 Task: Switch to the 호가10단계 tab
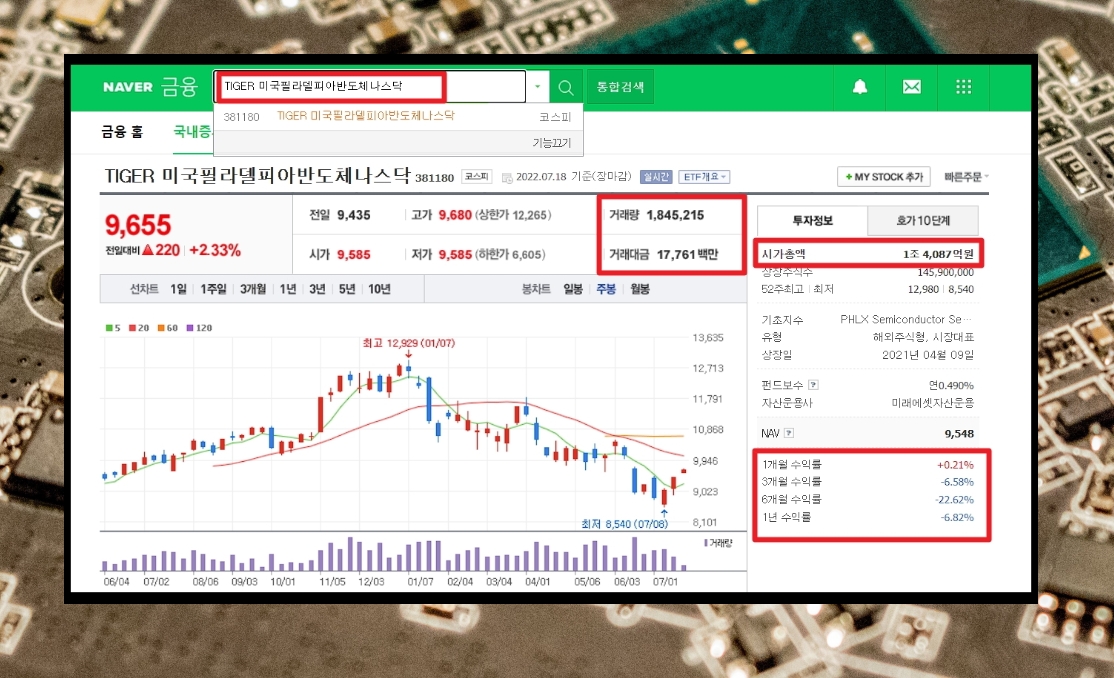click(x=923, y=220)
